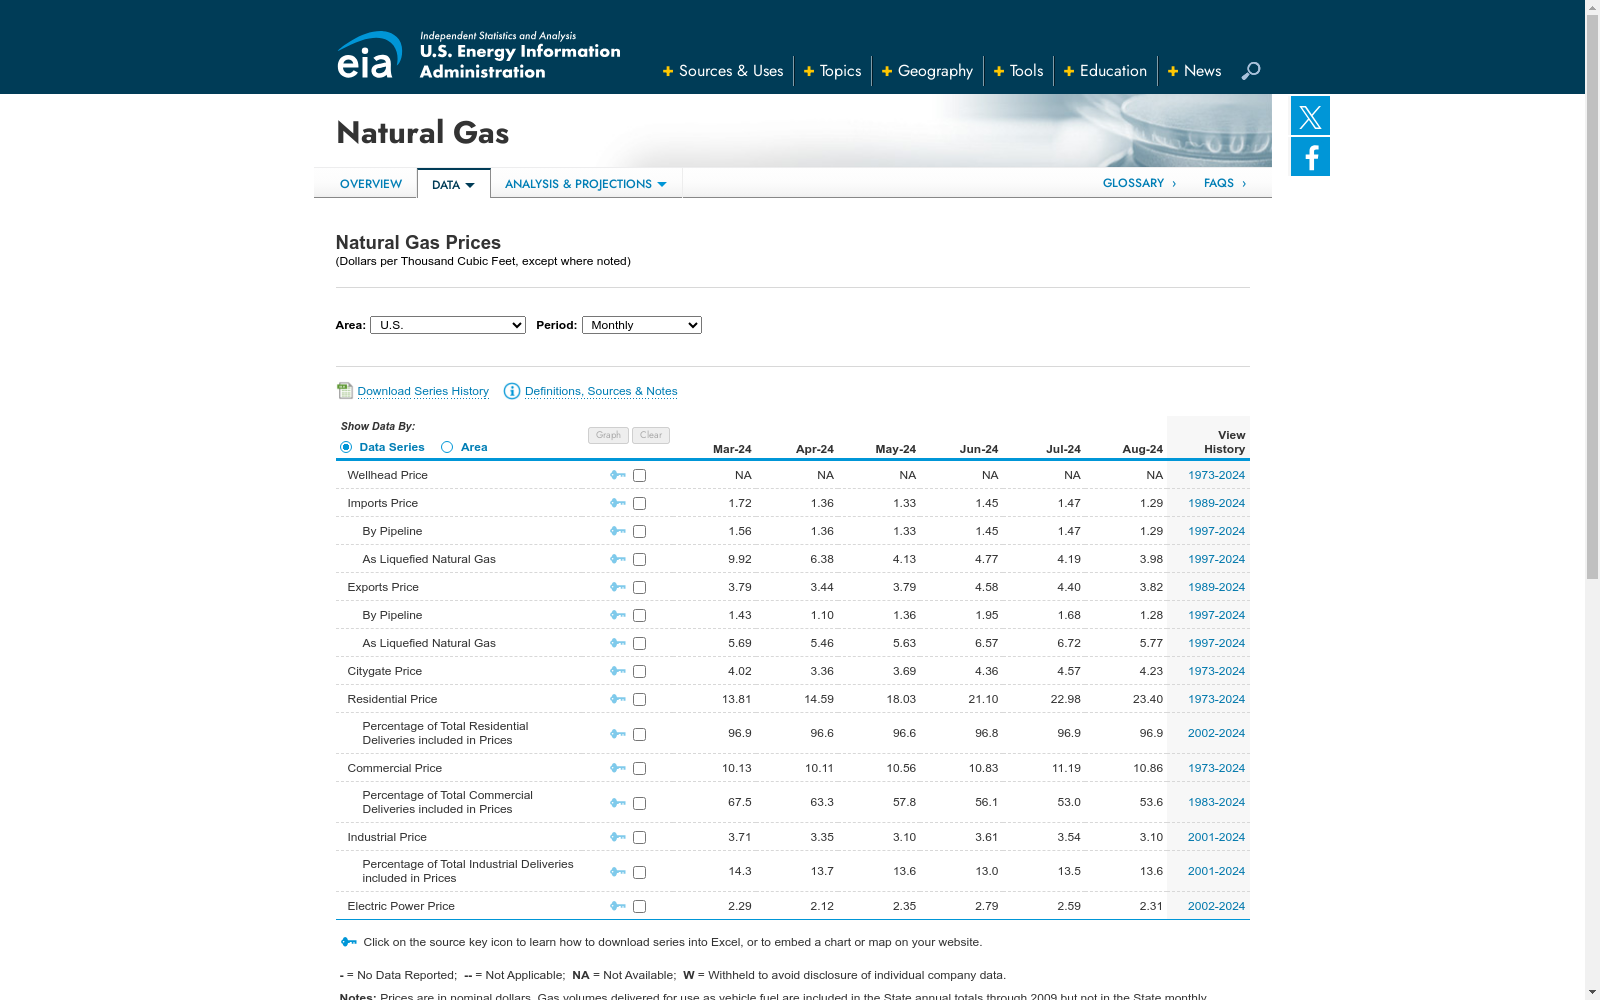
Task: Click Download Series History link
Action: coord(423,391)
